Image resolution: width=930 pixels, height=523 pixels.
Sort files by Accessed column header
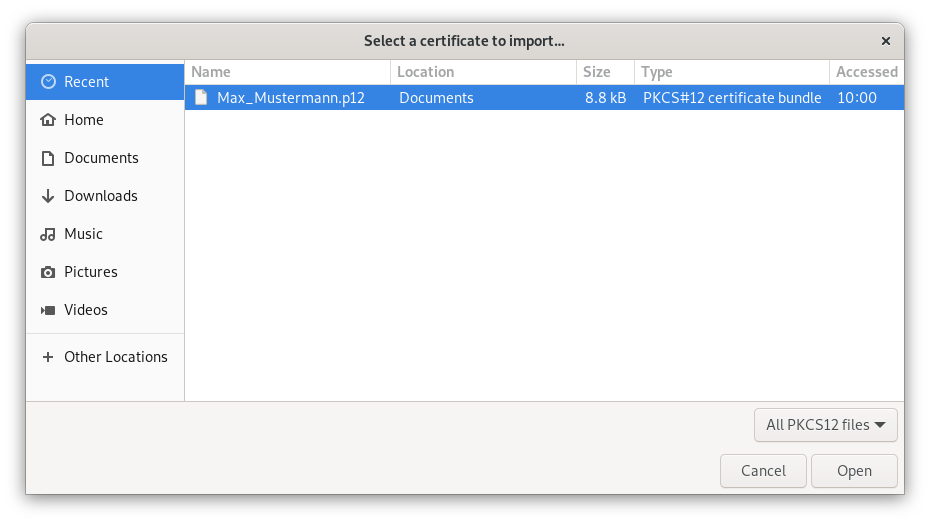(866, 72)
